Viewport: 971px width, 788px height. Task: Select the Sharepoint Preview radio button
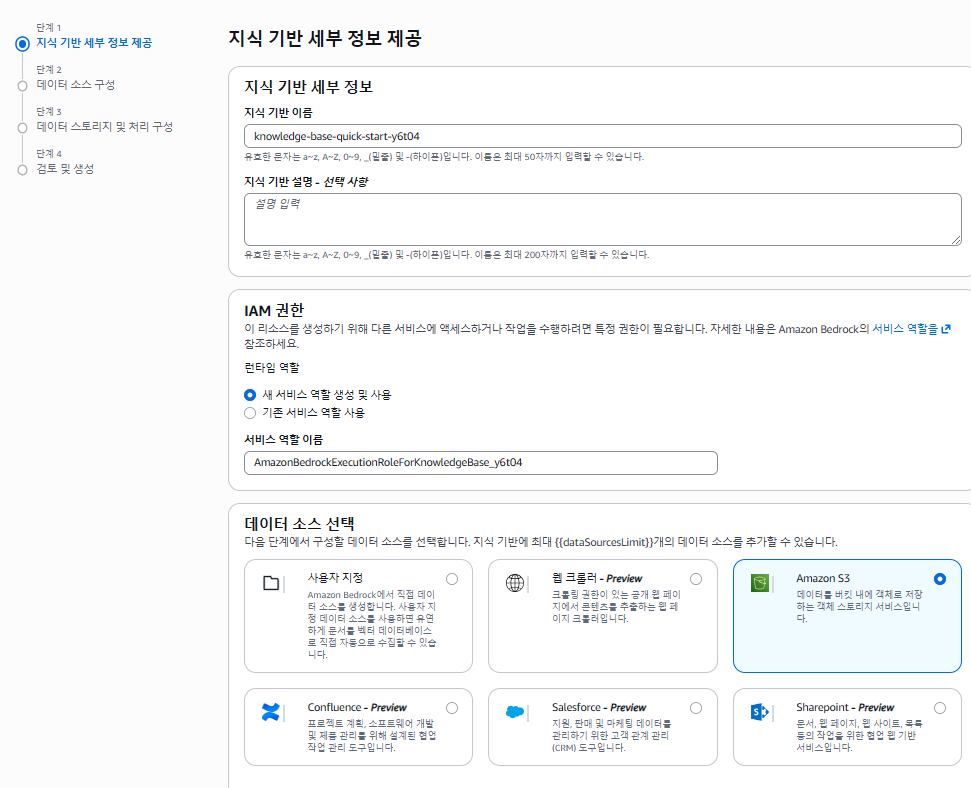click(x=940, y=707)
